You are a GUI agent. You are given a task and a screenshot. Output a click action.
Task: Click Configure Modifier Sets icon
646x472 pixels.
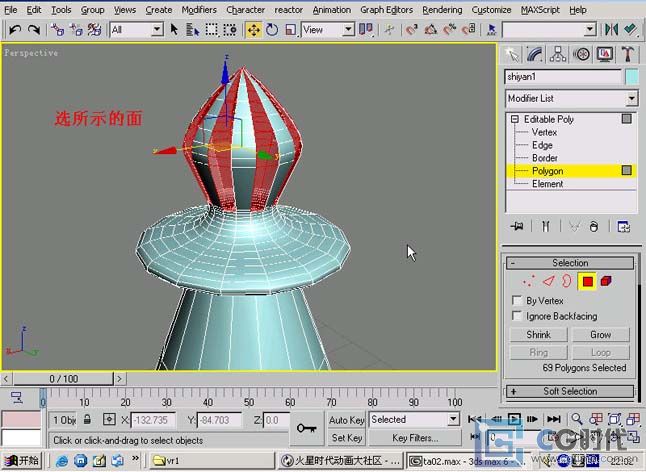pos(623,226)
